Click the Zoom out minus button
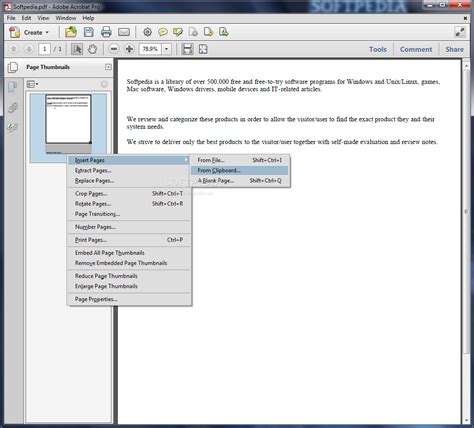Viewport: 474px width, 428px height. pyautogui.click(x=114, y=49)
